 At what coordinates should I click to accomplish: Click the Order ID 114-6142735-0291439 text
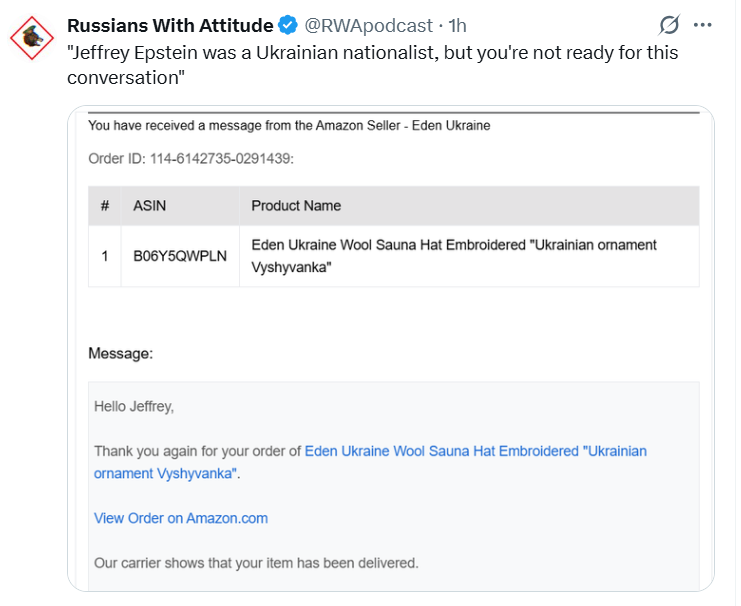(191, 158)
